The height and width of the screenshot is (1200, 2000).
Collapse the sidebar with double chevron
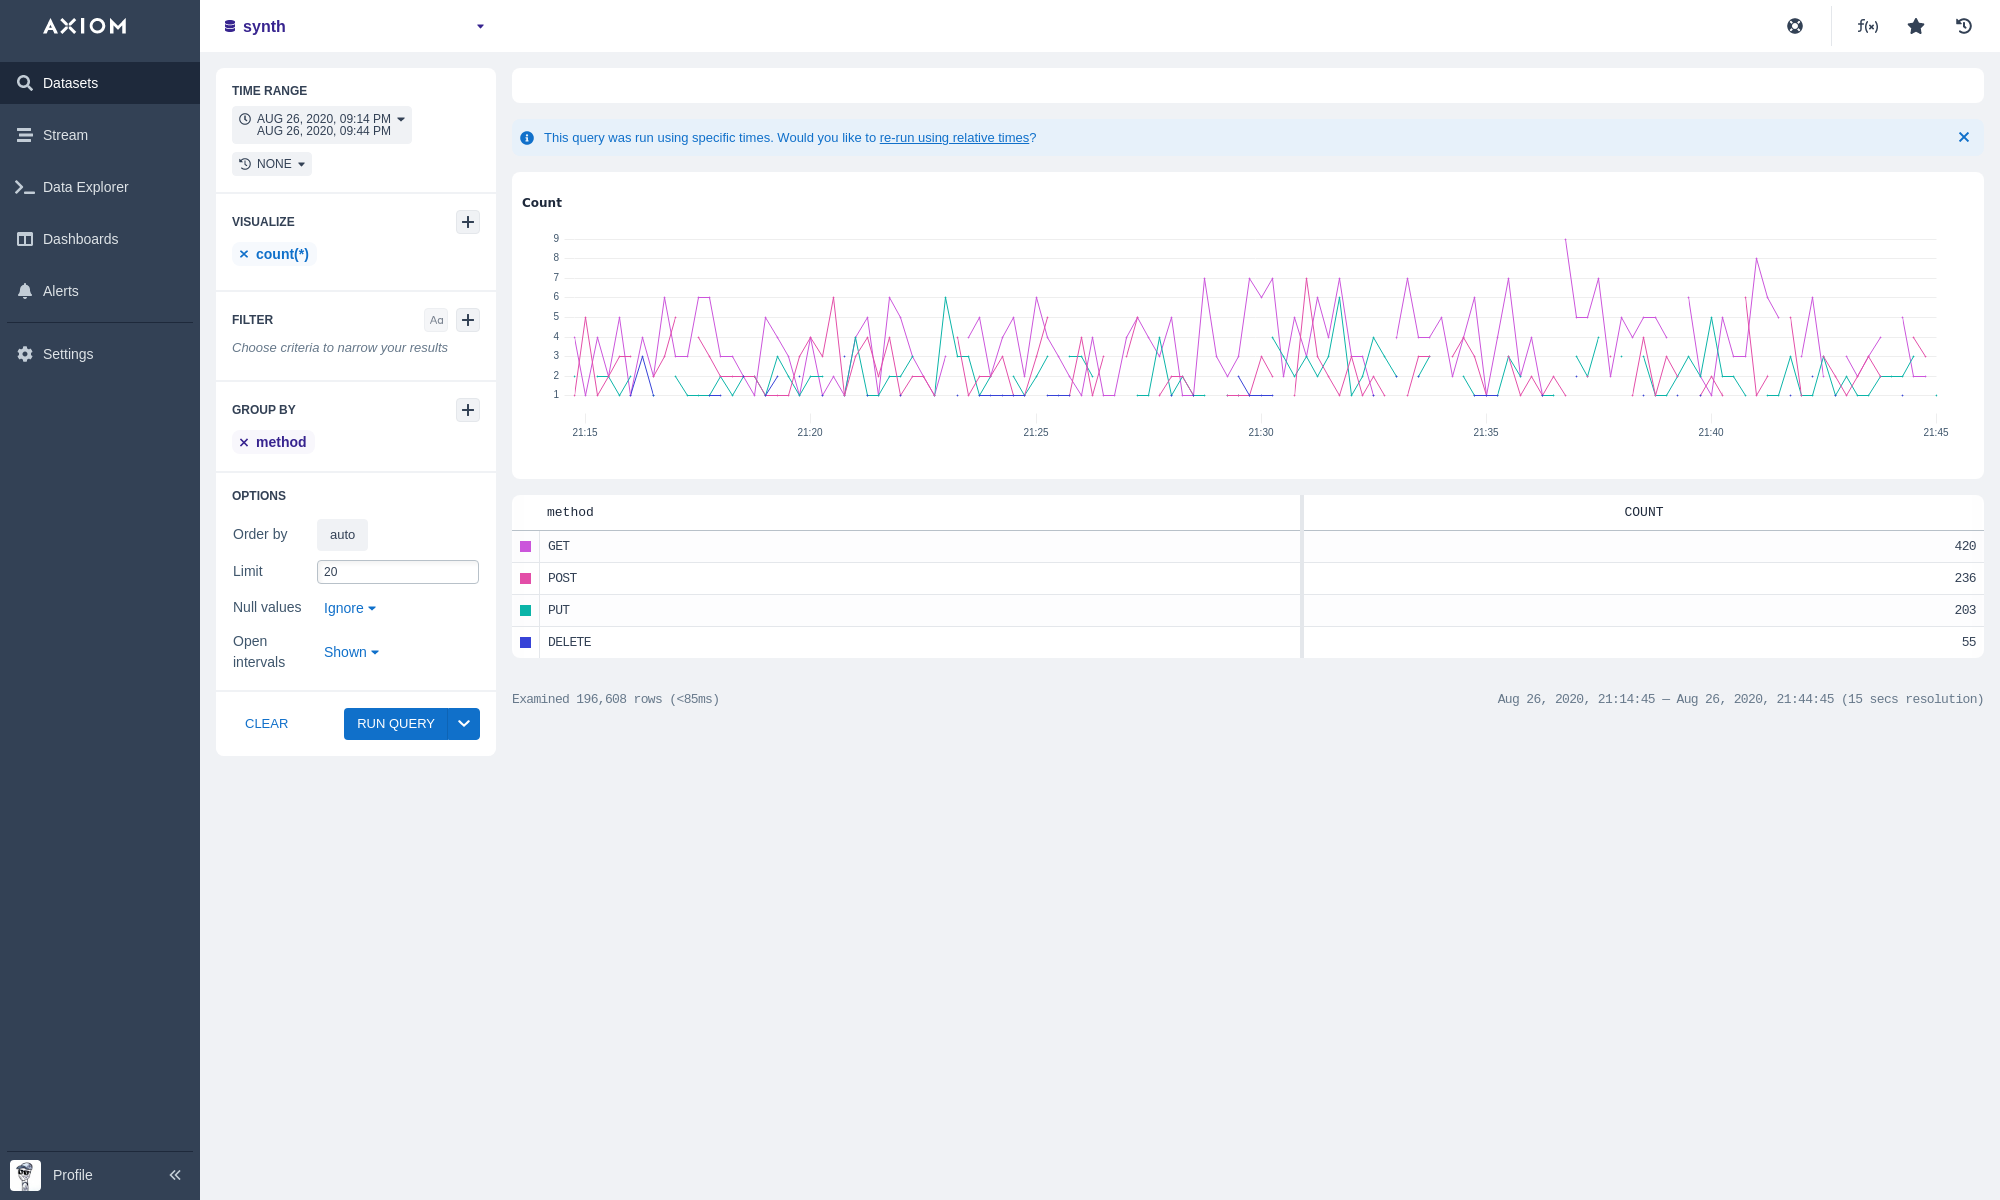coord(175,1175)
